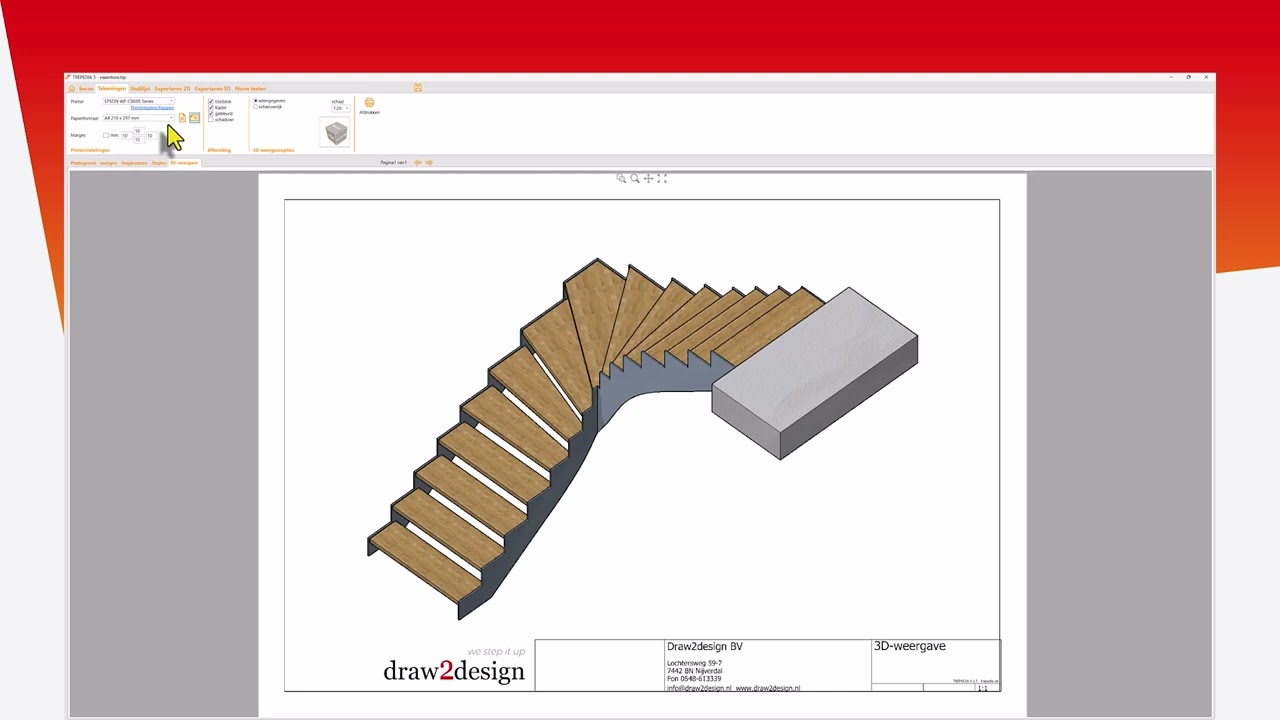
Task: Open the bouw tab
Action: click(x=86, y=89)
